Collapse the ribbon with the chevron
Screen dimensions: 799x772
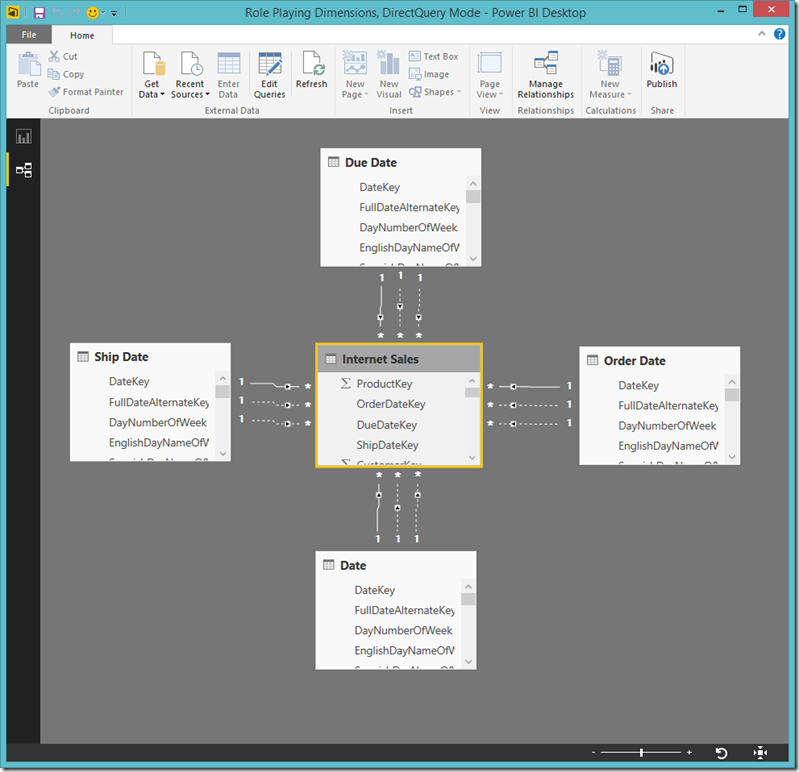(x=762, y=34)
